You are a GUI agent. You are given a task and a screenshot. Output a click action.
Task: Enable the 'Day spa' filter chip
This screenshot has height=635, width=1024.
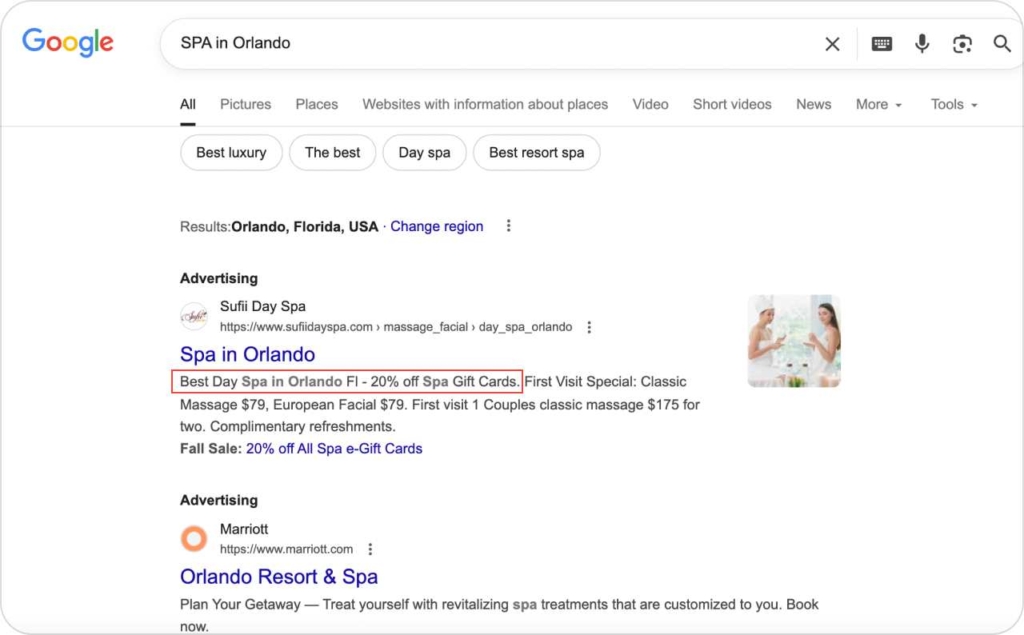click(424, 152)
